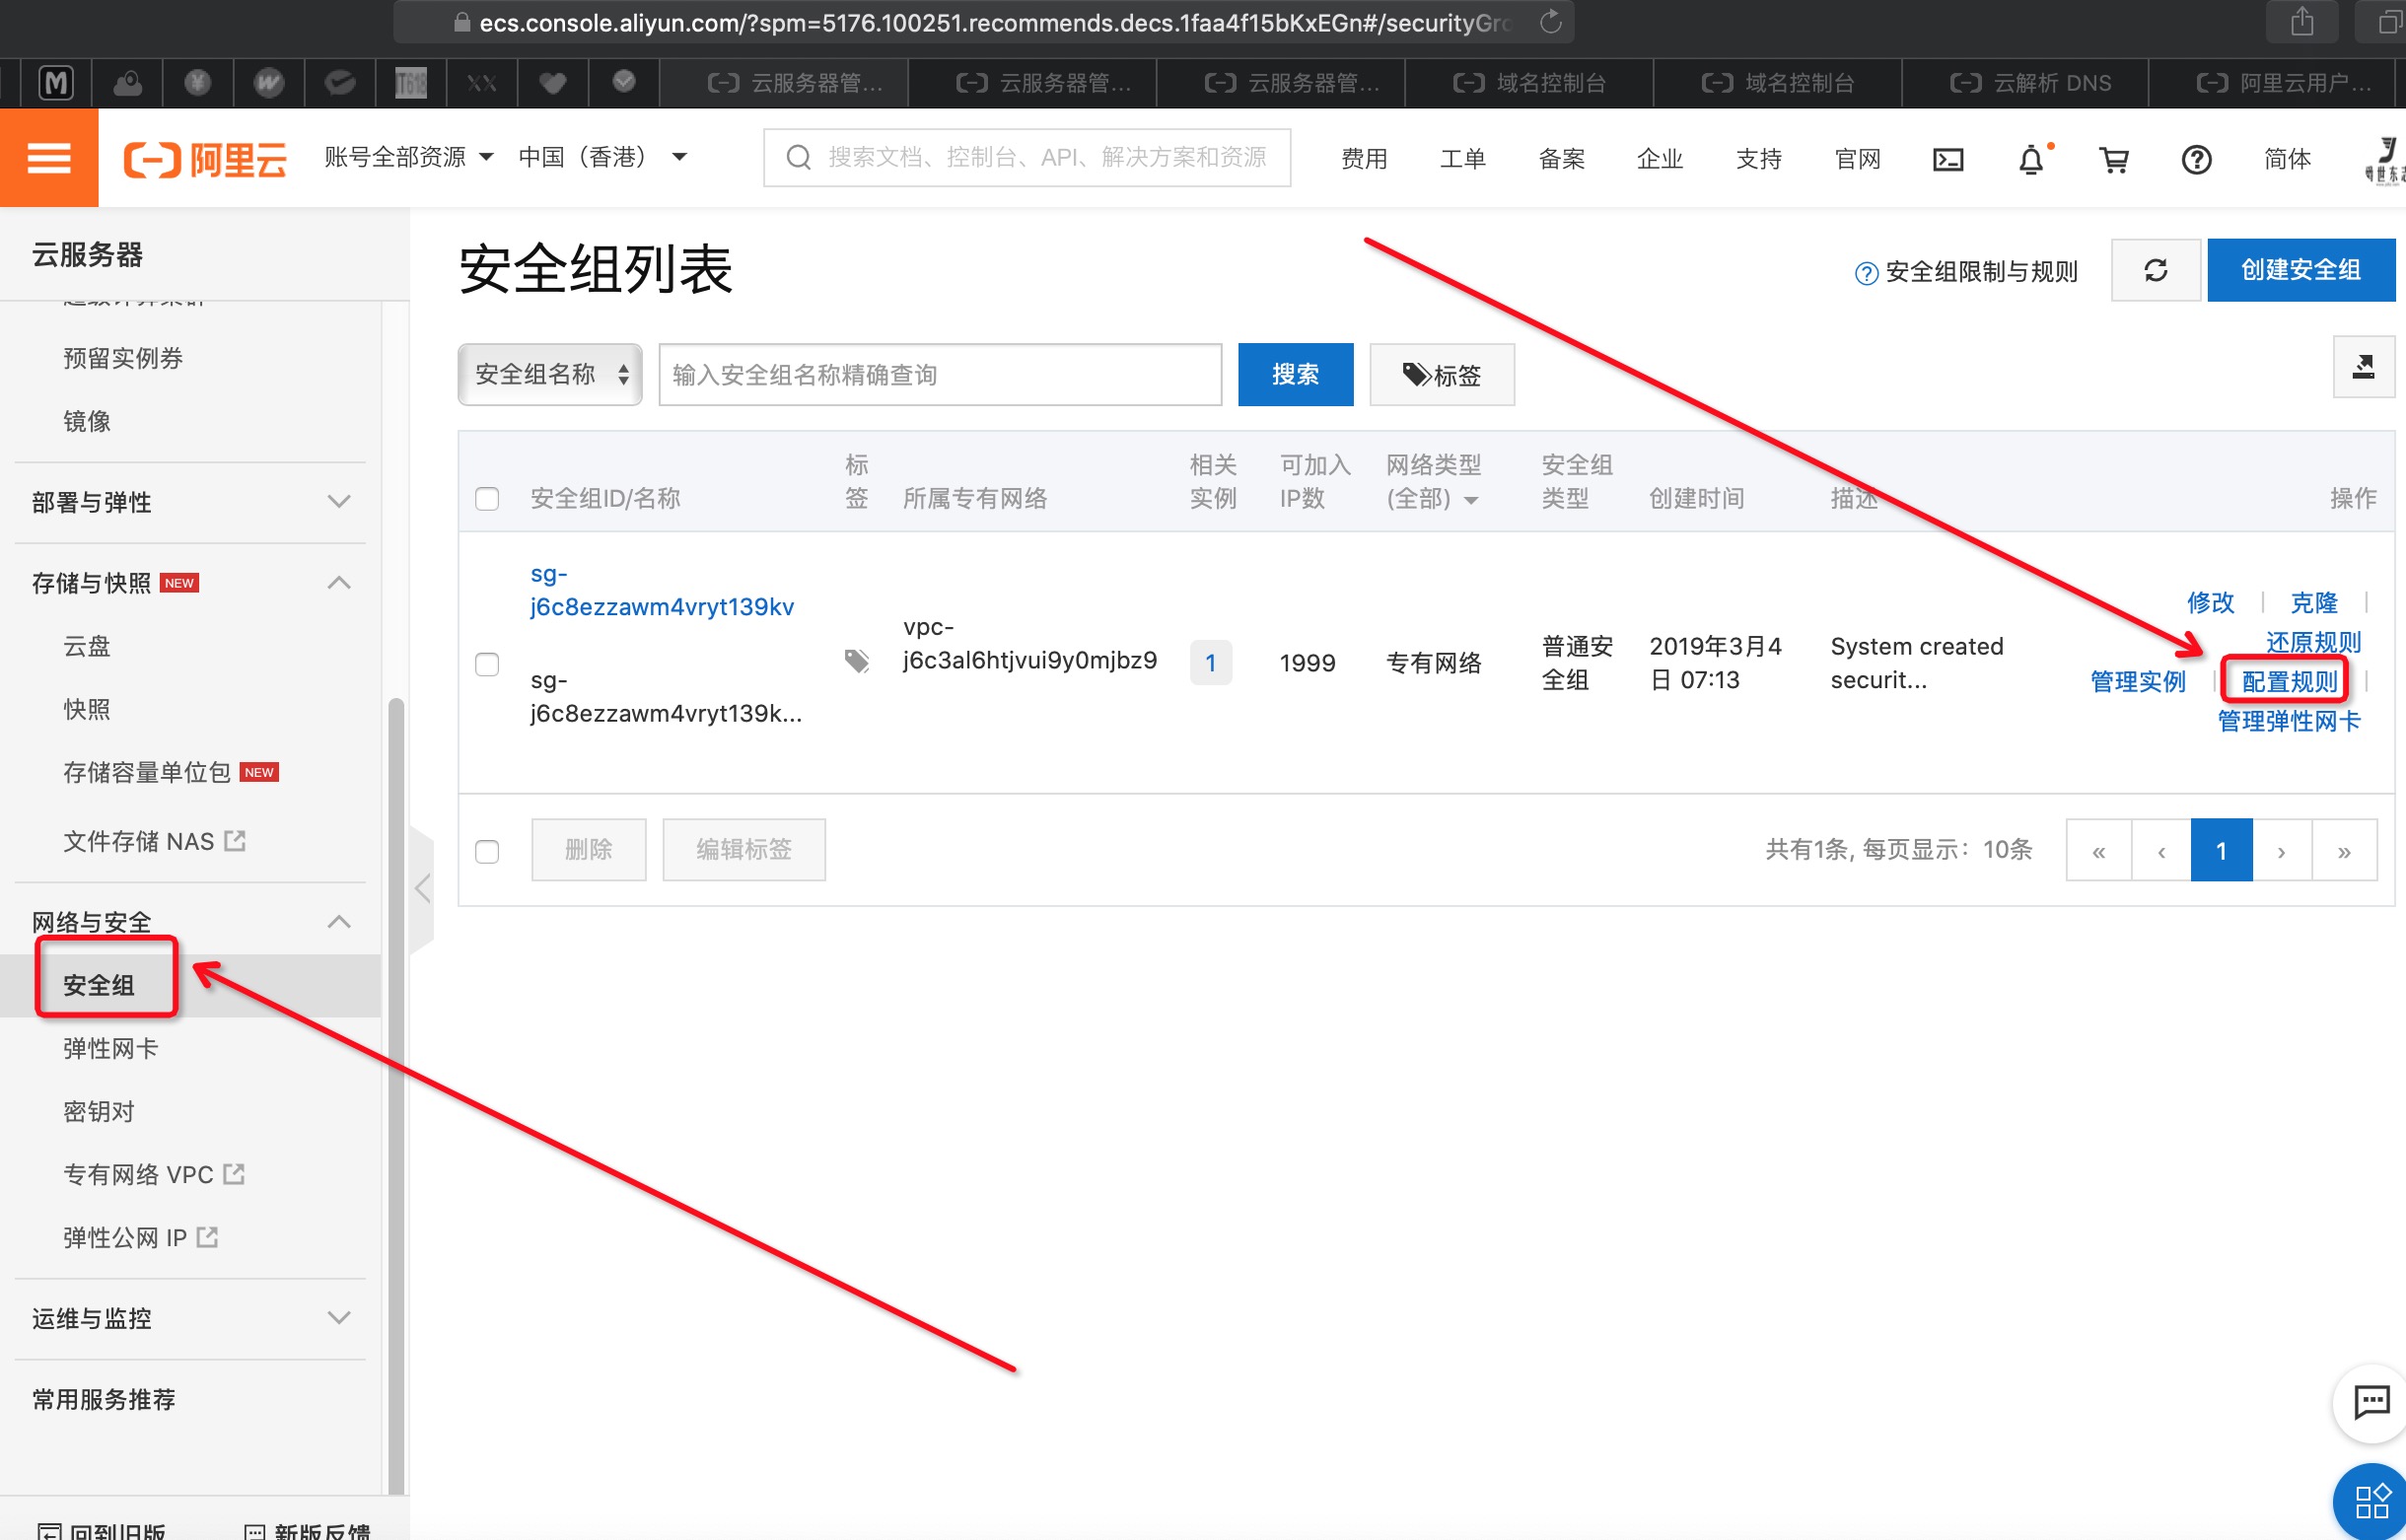Screen dimensions: 2406x1540
Task: Open the shopping cart icon
Action: click(x=2113, y=159)
